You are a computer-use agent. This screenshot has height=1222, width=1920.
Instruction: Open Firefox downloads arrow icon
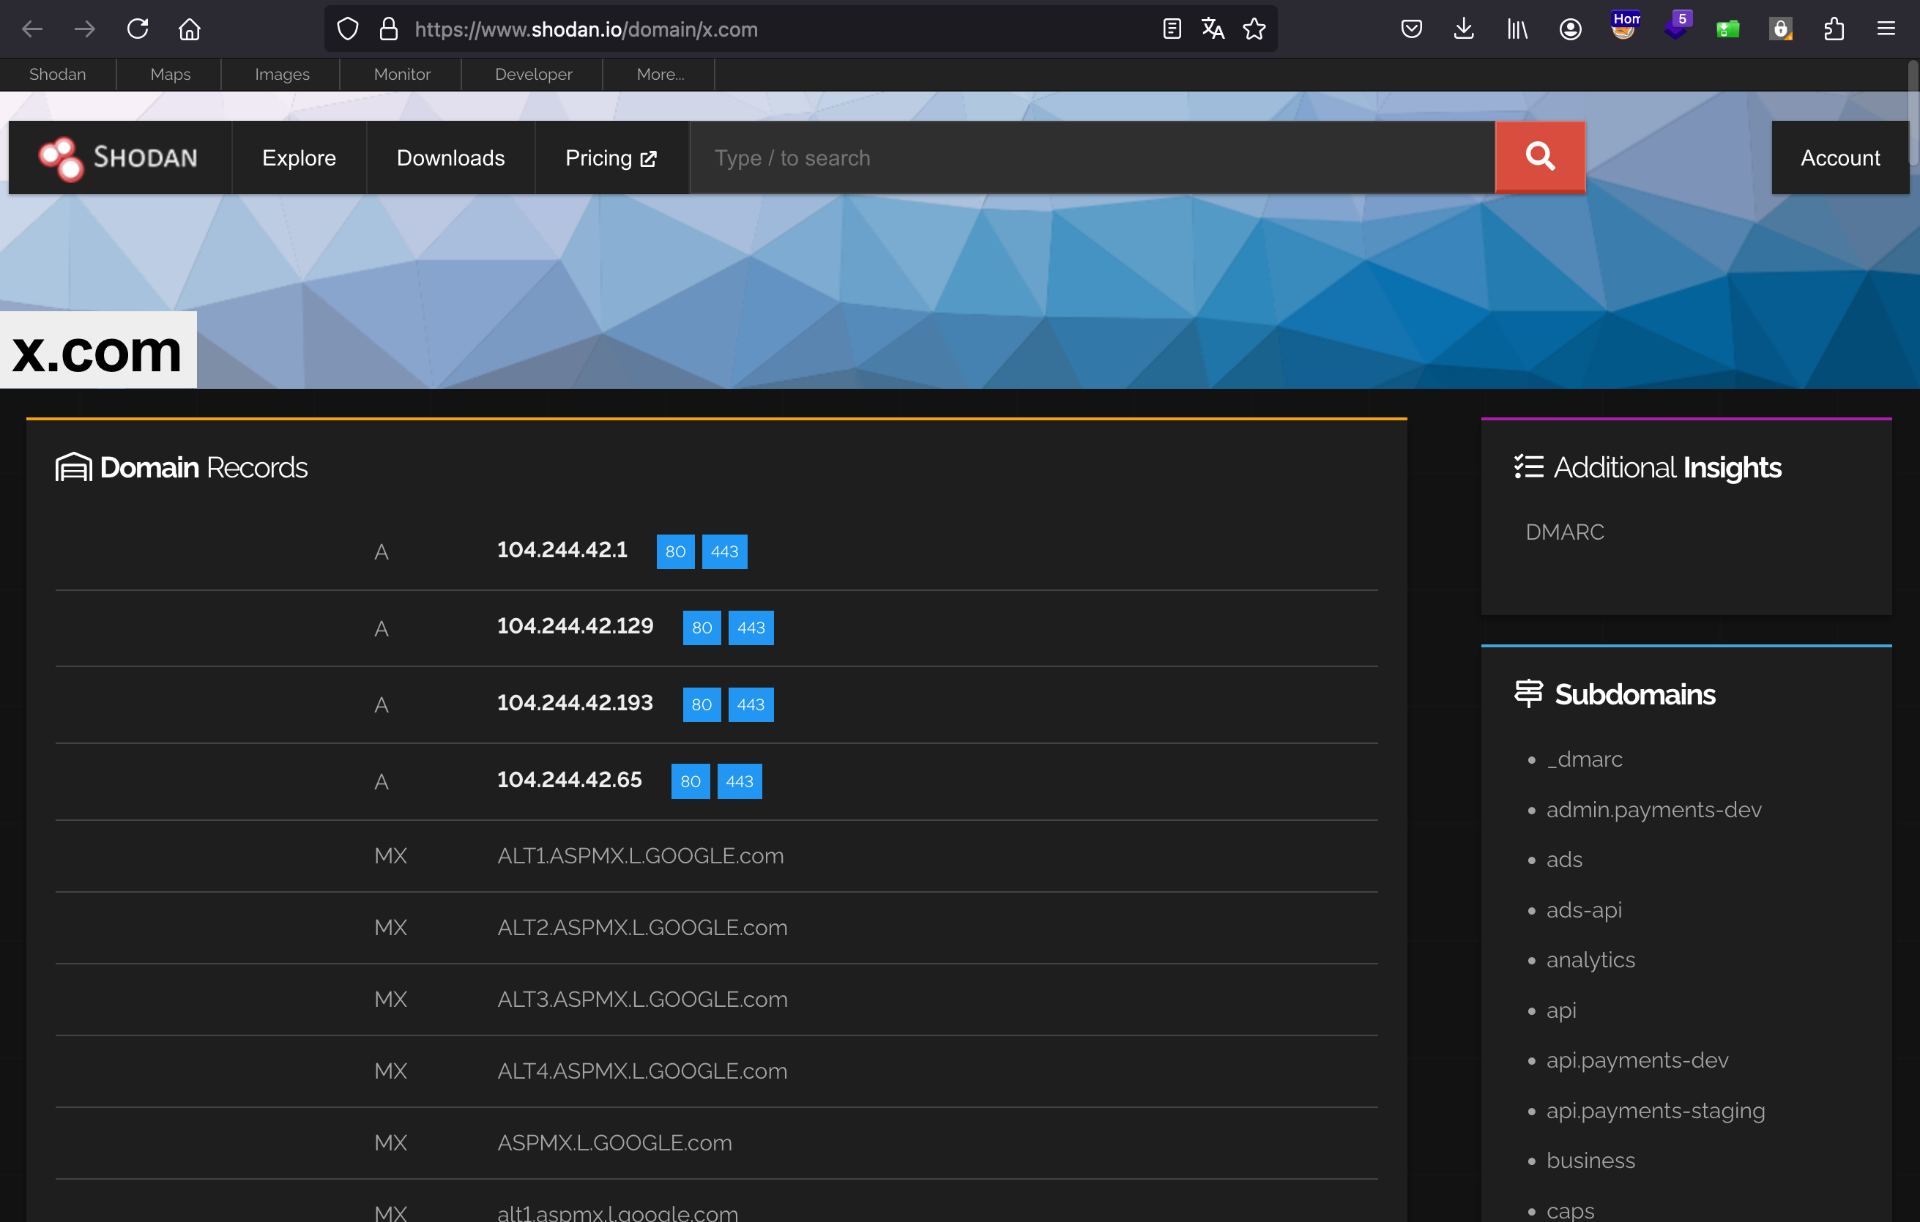[x=1464, y=29]
